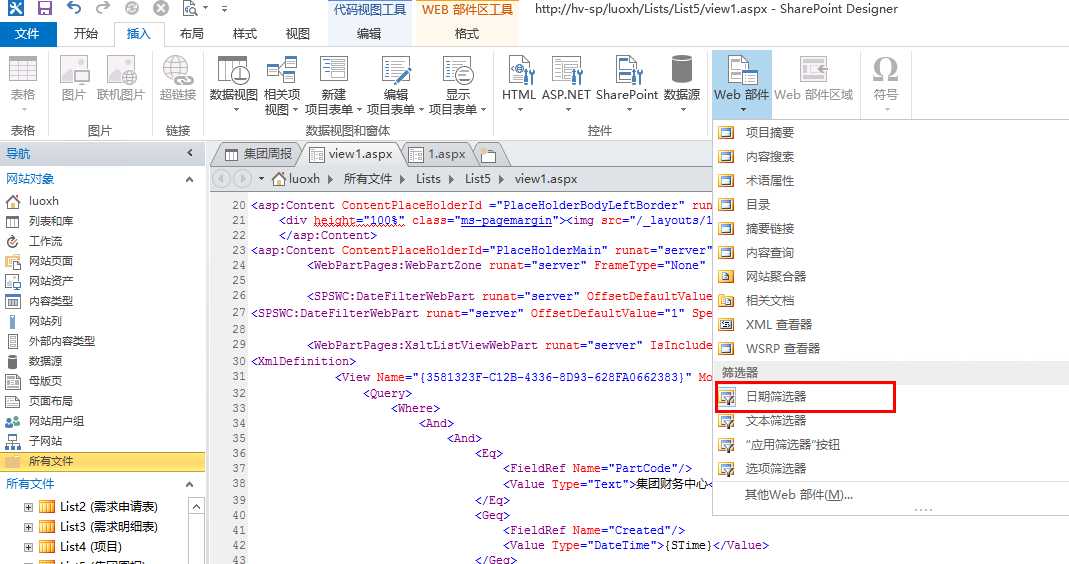The image size is (1069, 564).
Task: Collapse the 网站对象 section chevron
Action: (x=190, y=179)
